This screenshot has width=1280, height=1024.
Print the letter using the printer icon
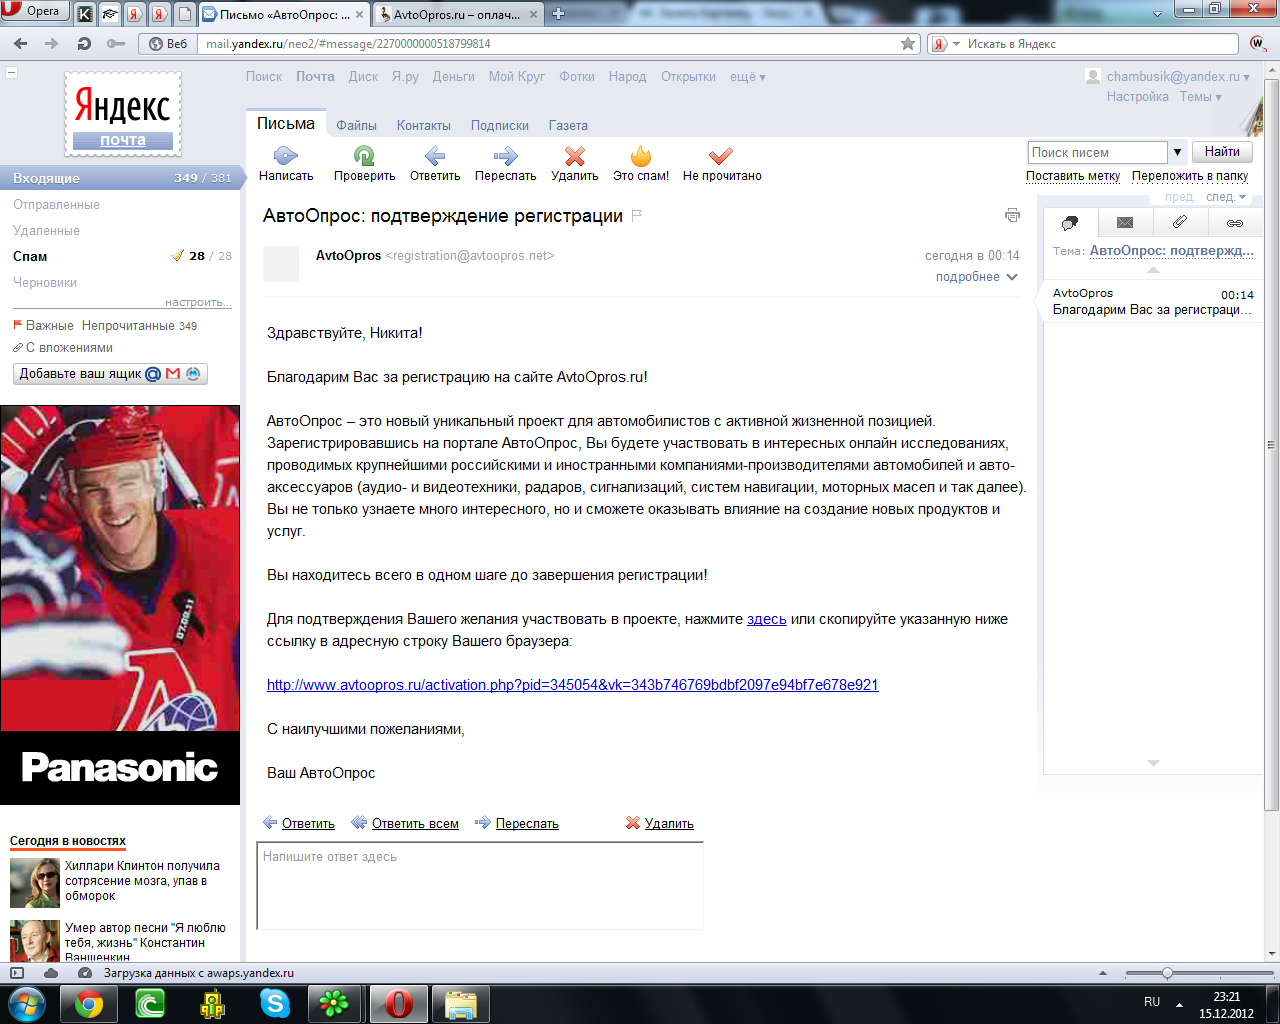point(1012,215)
